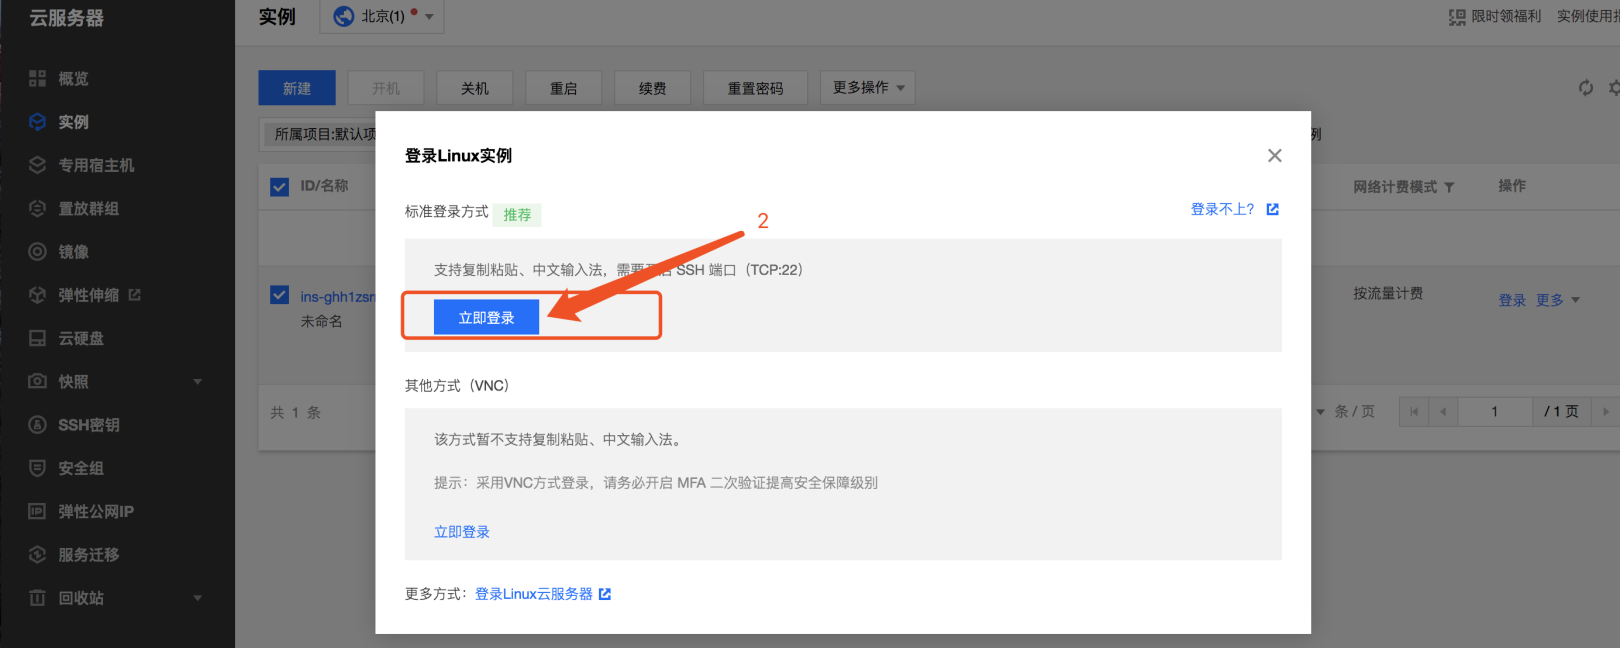Screen dimensions: 1620x648
Task: Click the page number input field
Action: pos(1495,412)
